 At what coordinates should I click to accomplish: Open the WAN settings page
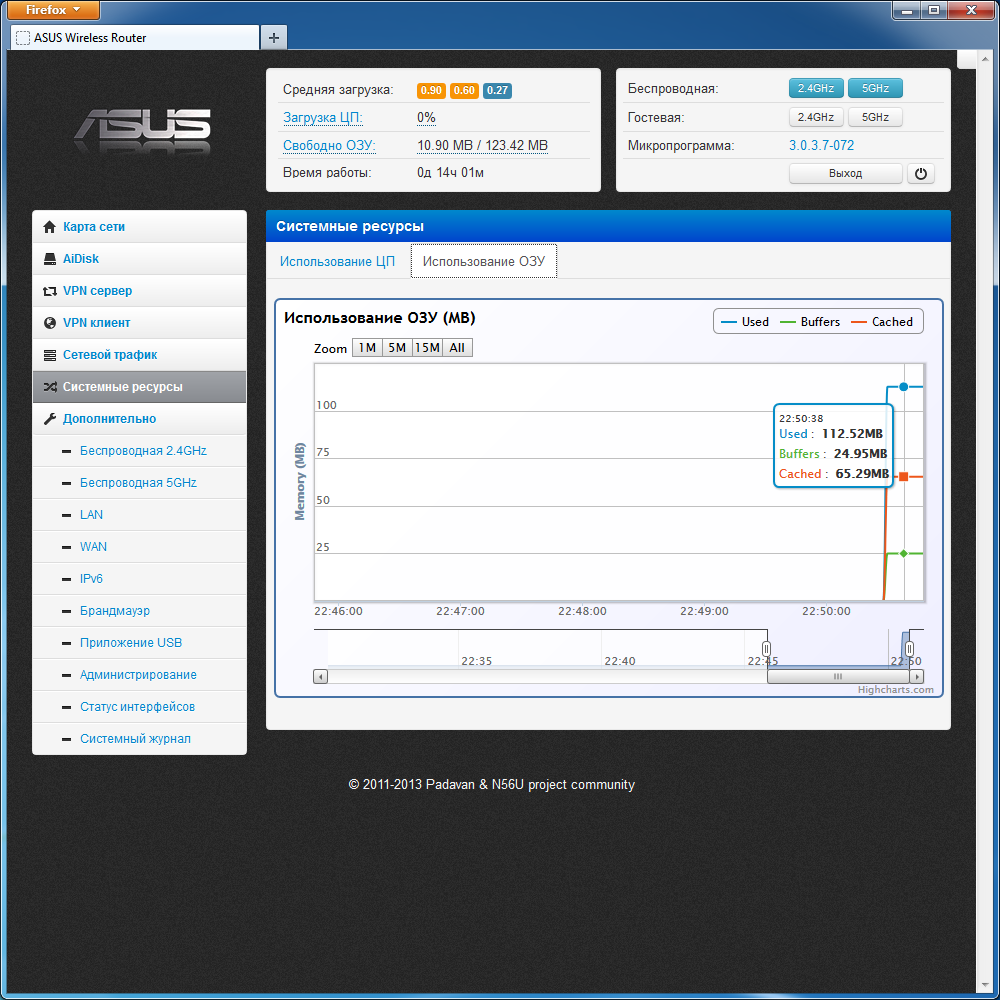139,547
